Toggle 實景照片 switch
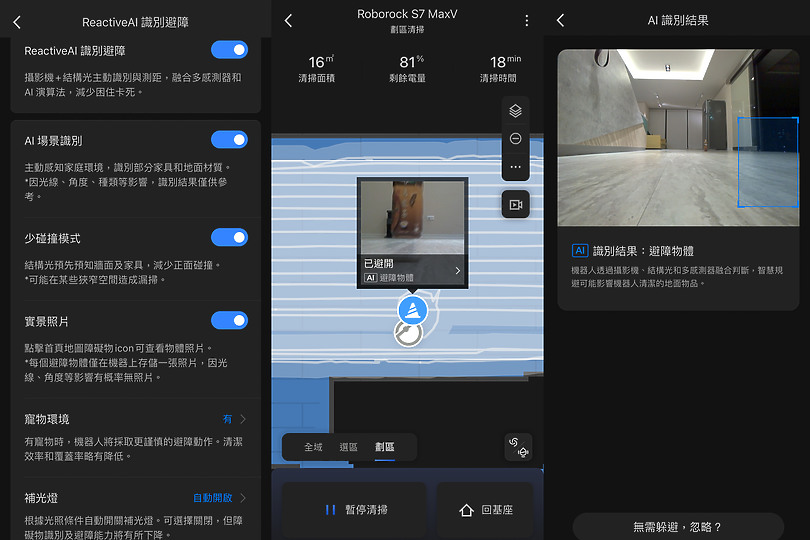 click(229, 320)
